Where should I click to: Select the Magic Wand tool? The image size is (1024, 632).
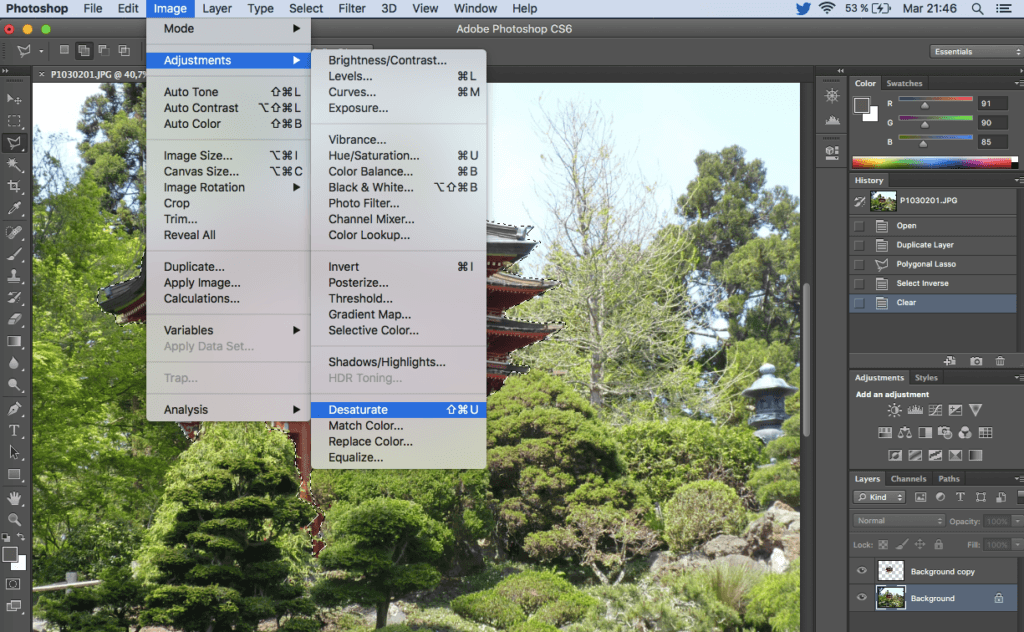15,165
